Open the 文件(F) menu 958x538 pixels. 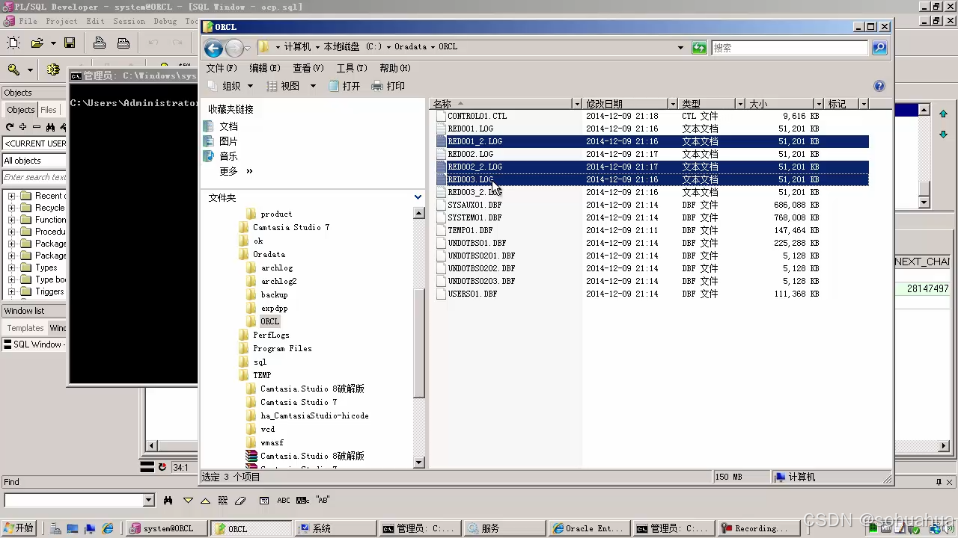tap(221, 68)
